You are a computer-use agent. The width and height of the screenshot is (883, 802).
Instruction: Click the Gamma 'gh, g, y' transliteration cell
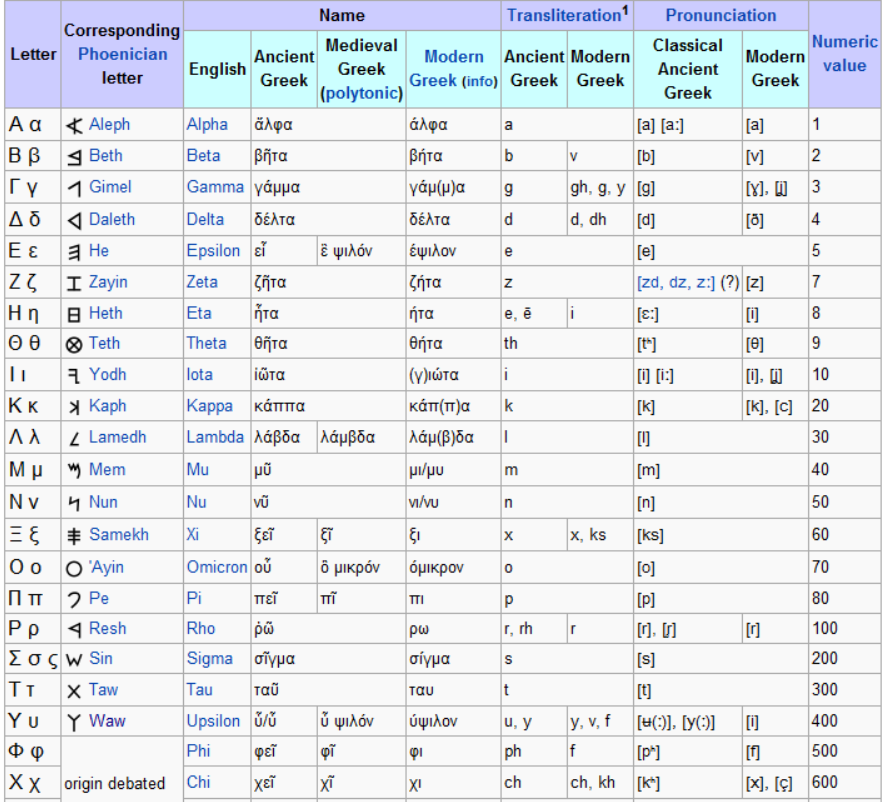600,188
